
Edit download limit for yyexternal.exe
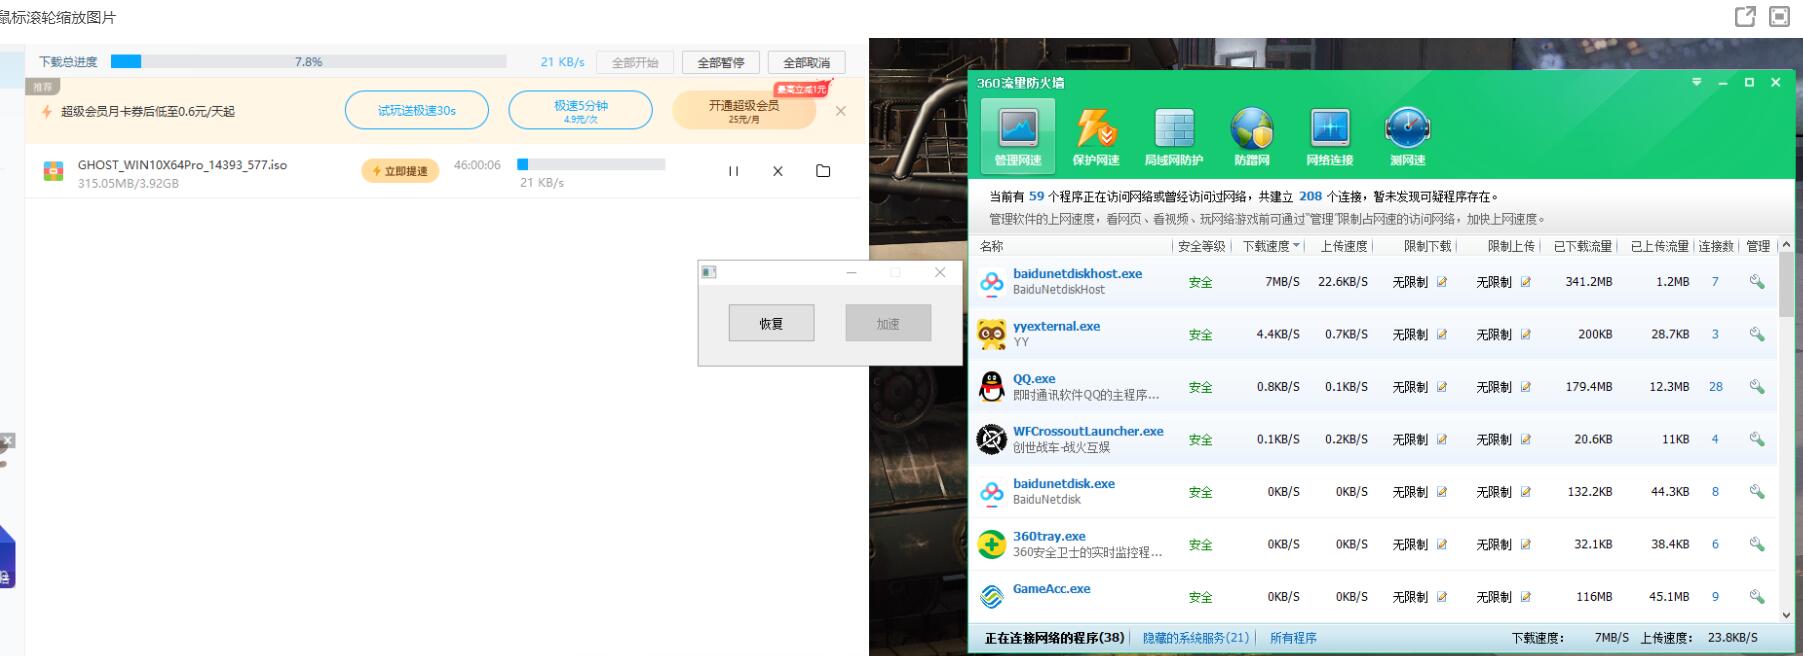pyautogui.click(x=1442, y=334)
